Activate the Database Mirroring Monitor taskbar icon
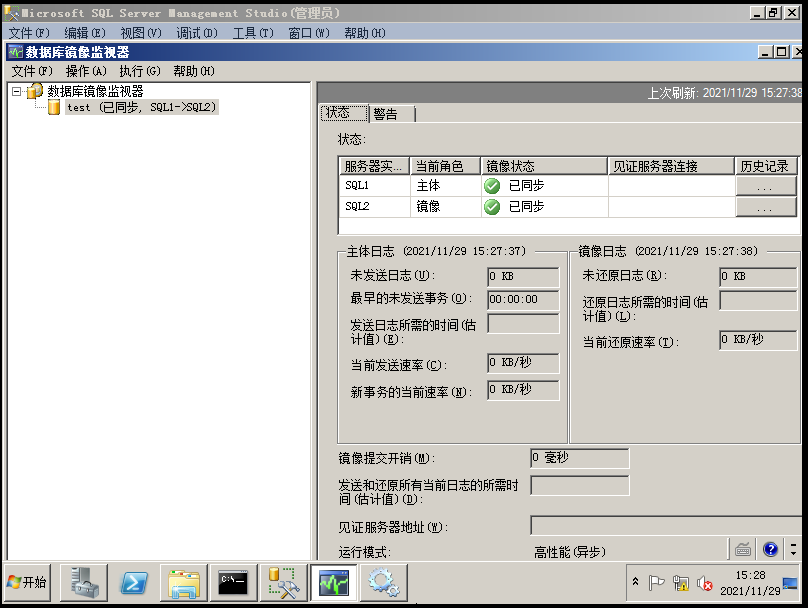The width and height of the screenshot is (808, 608). coord(333,583)
